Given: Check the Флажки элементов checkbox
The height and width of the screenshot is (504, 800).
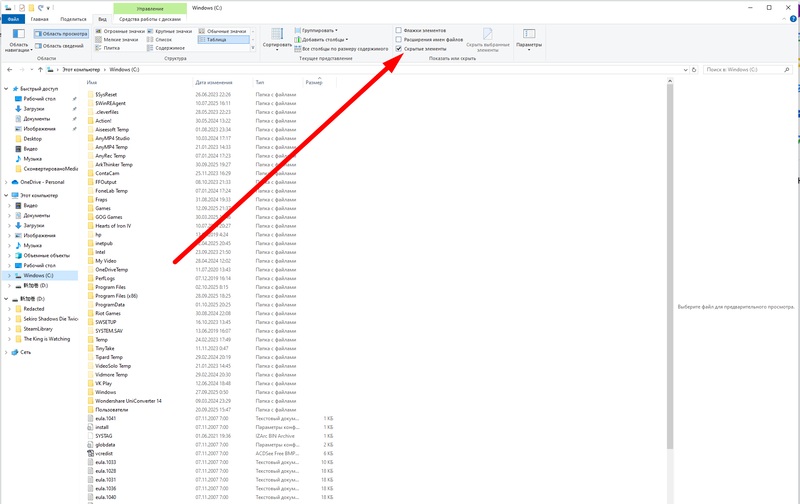Looking at the screenshot, I should coord(399,31).
